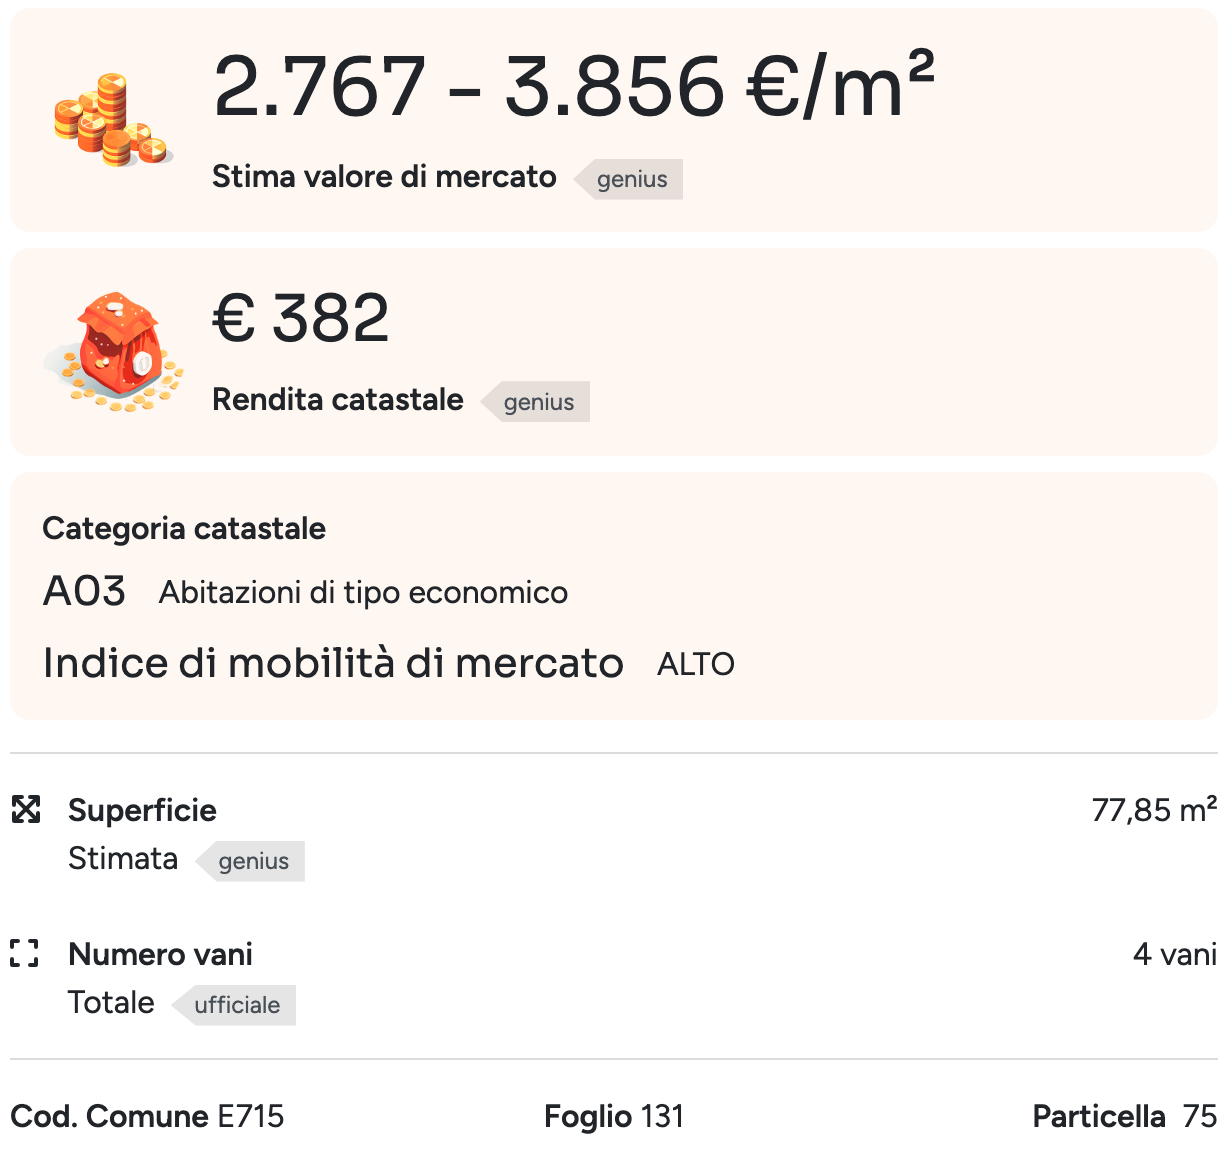Click the 2.767 - 3.856 €/m² price range

573,87
